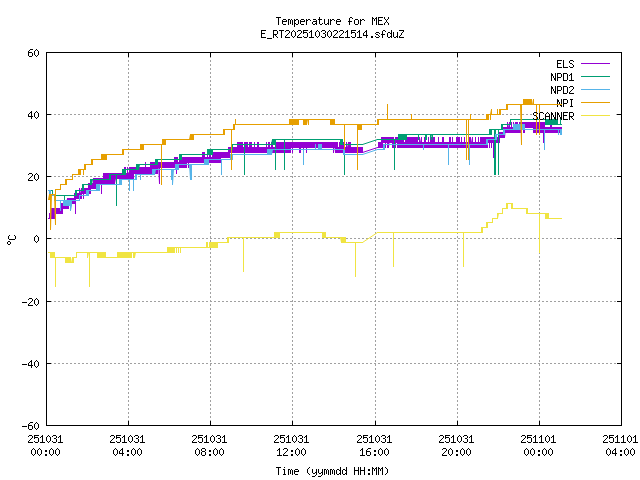The width and height of the screenshot is (640, 480).
Task: Click the NPI legend label
Action: (x=564, y=103)
